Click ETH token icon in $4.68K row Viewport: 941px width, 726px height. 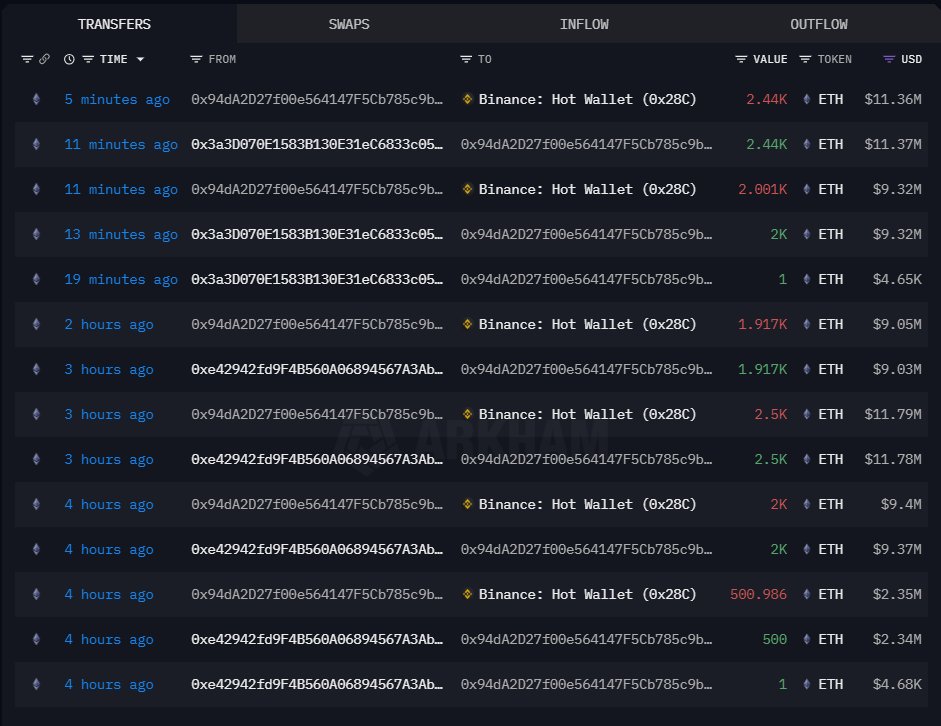[807, 684]
